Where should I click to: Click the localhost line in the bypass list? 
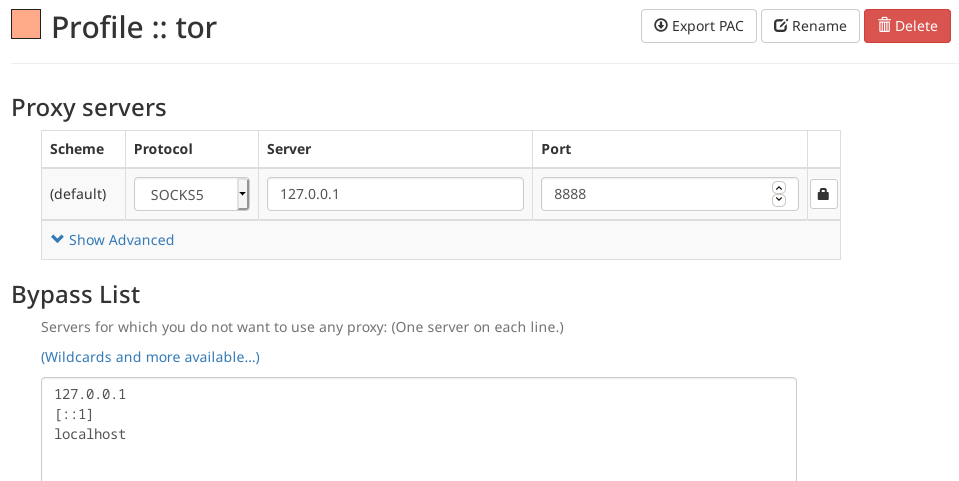90,434
